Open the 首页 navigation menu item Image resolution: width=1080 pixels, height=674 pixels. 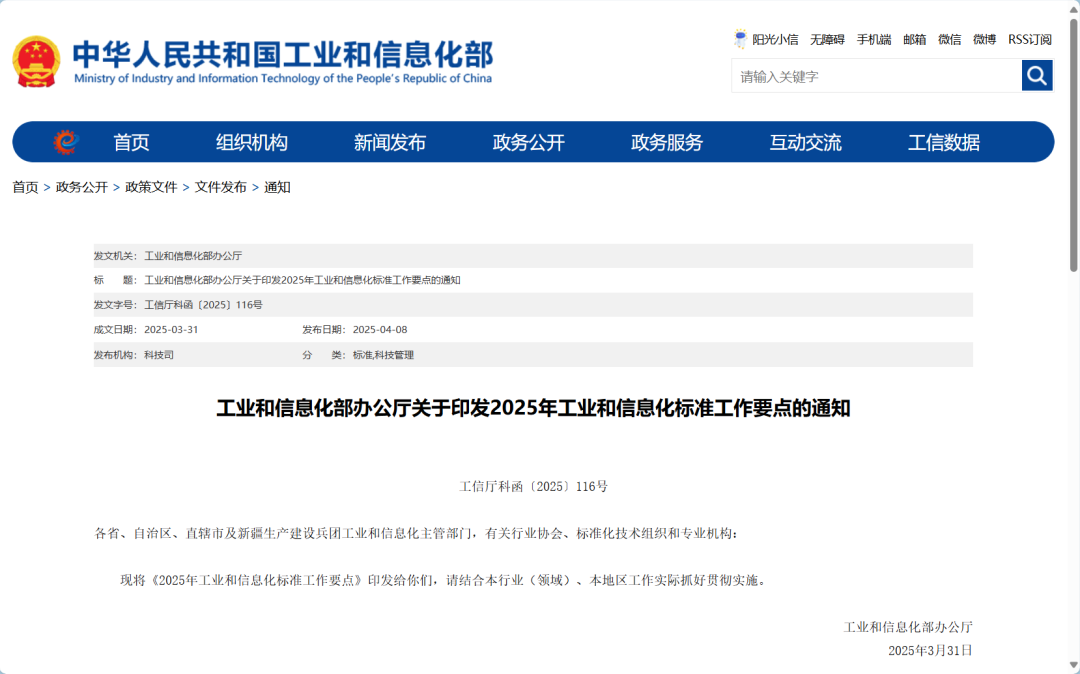pyautogui.click(x=131, y=143)
